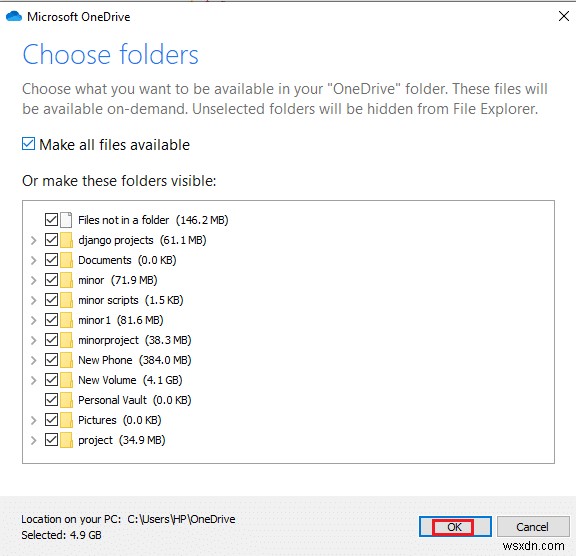Toggle the Personal Vault checkbox

pos(51,400)
